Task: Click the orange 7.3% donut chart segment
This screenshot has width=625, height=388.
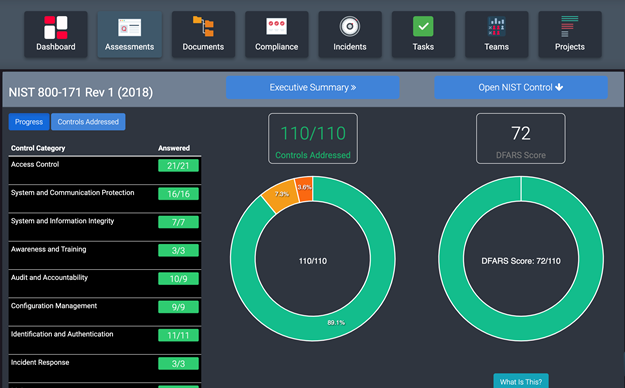Action: [281, 195]
